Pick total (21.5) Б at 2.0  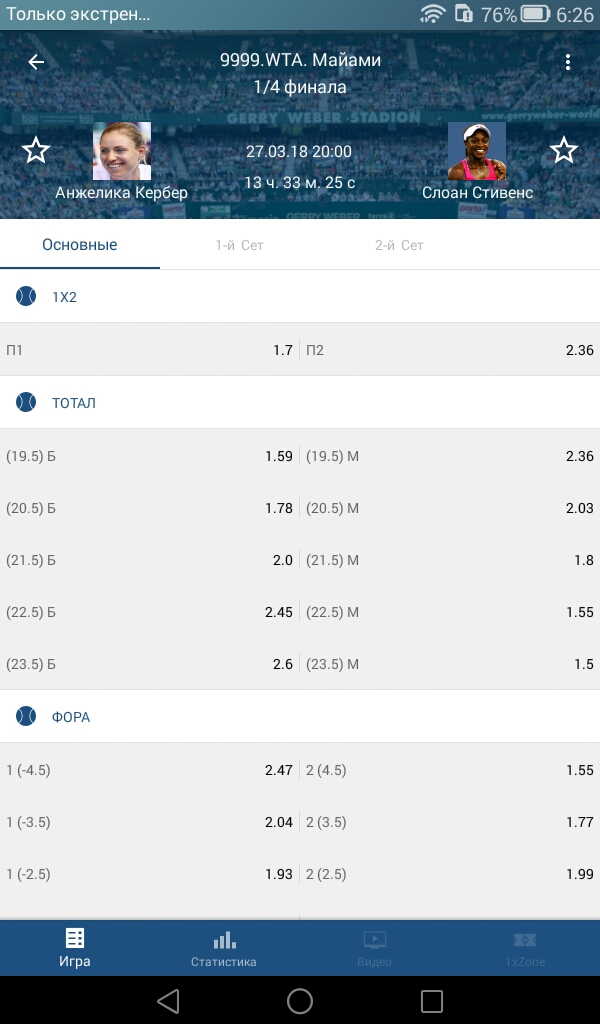tap(150, 560)
